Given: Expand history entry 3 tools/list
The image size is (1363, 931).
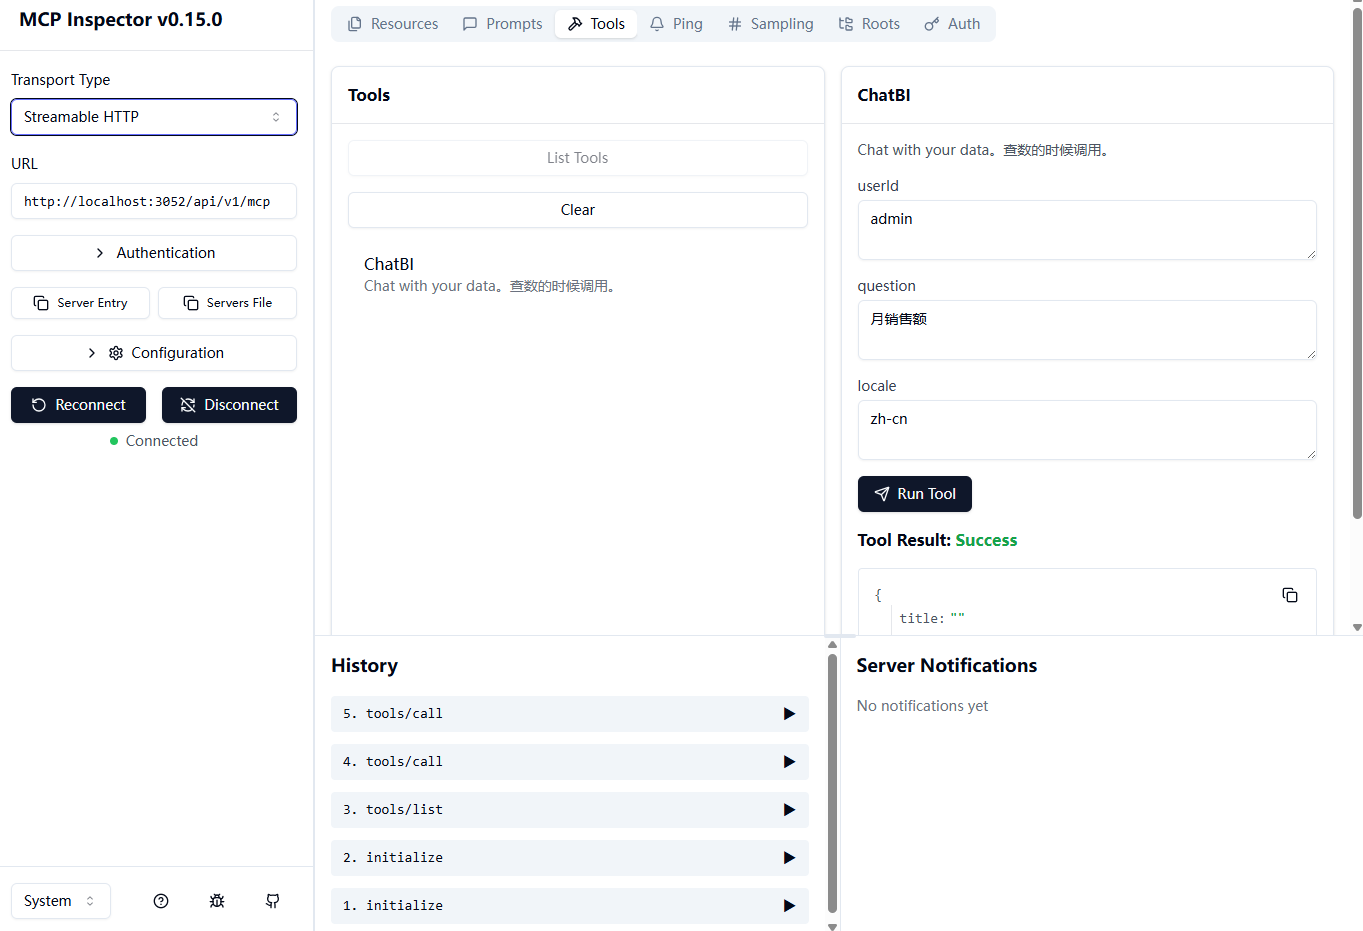Looking at the screenshot, I should click(x=570, y=810).
